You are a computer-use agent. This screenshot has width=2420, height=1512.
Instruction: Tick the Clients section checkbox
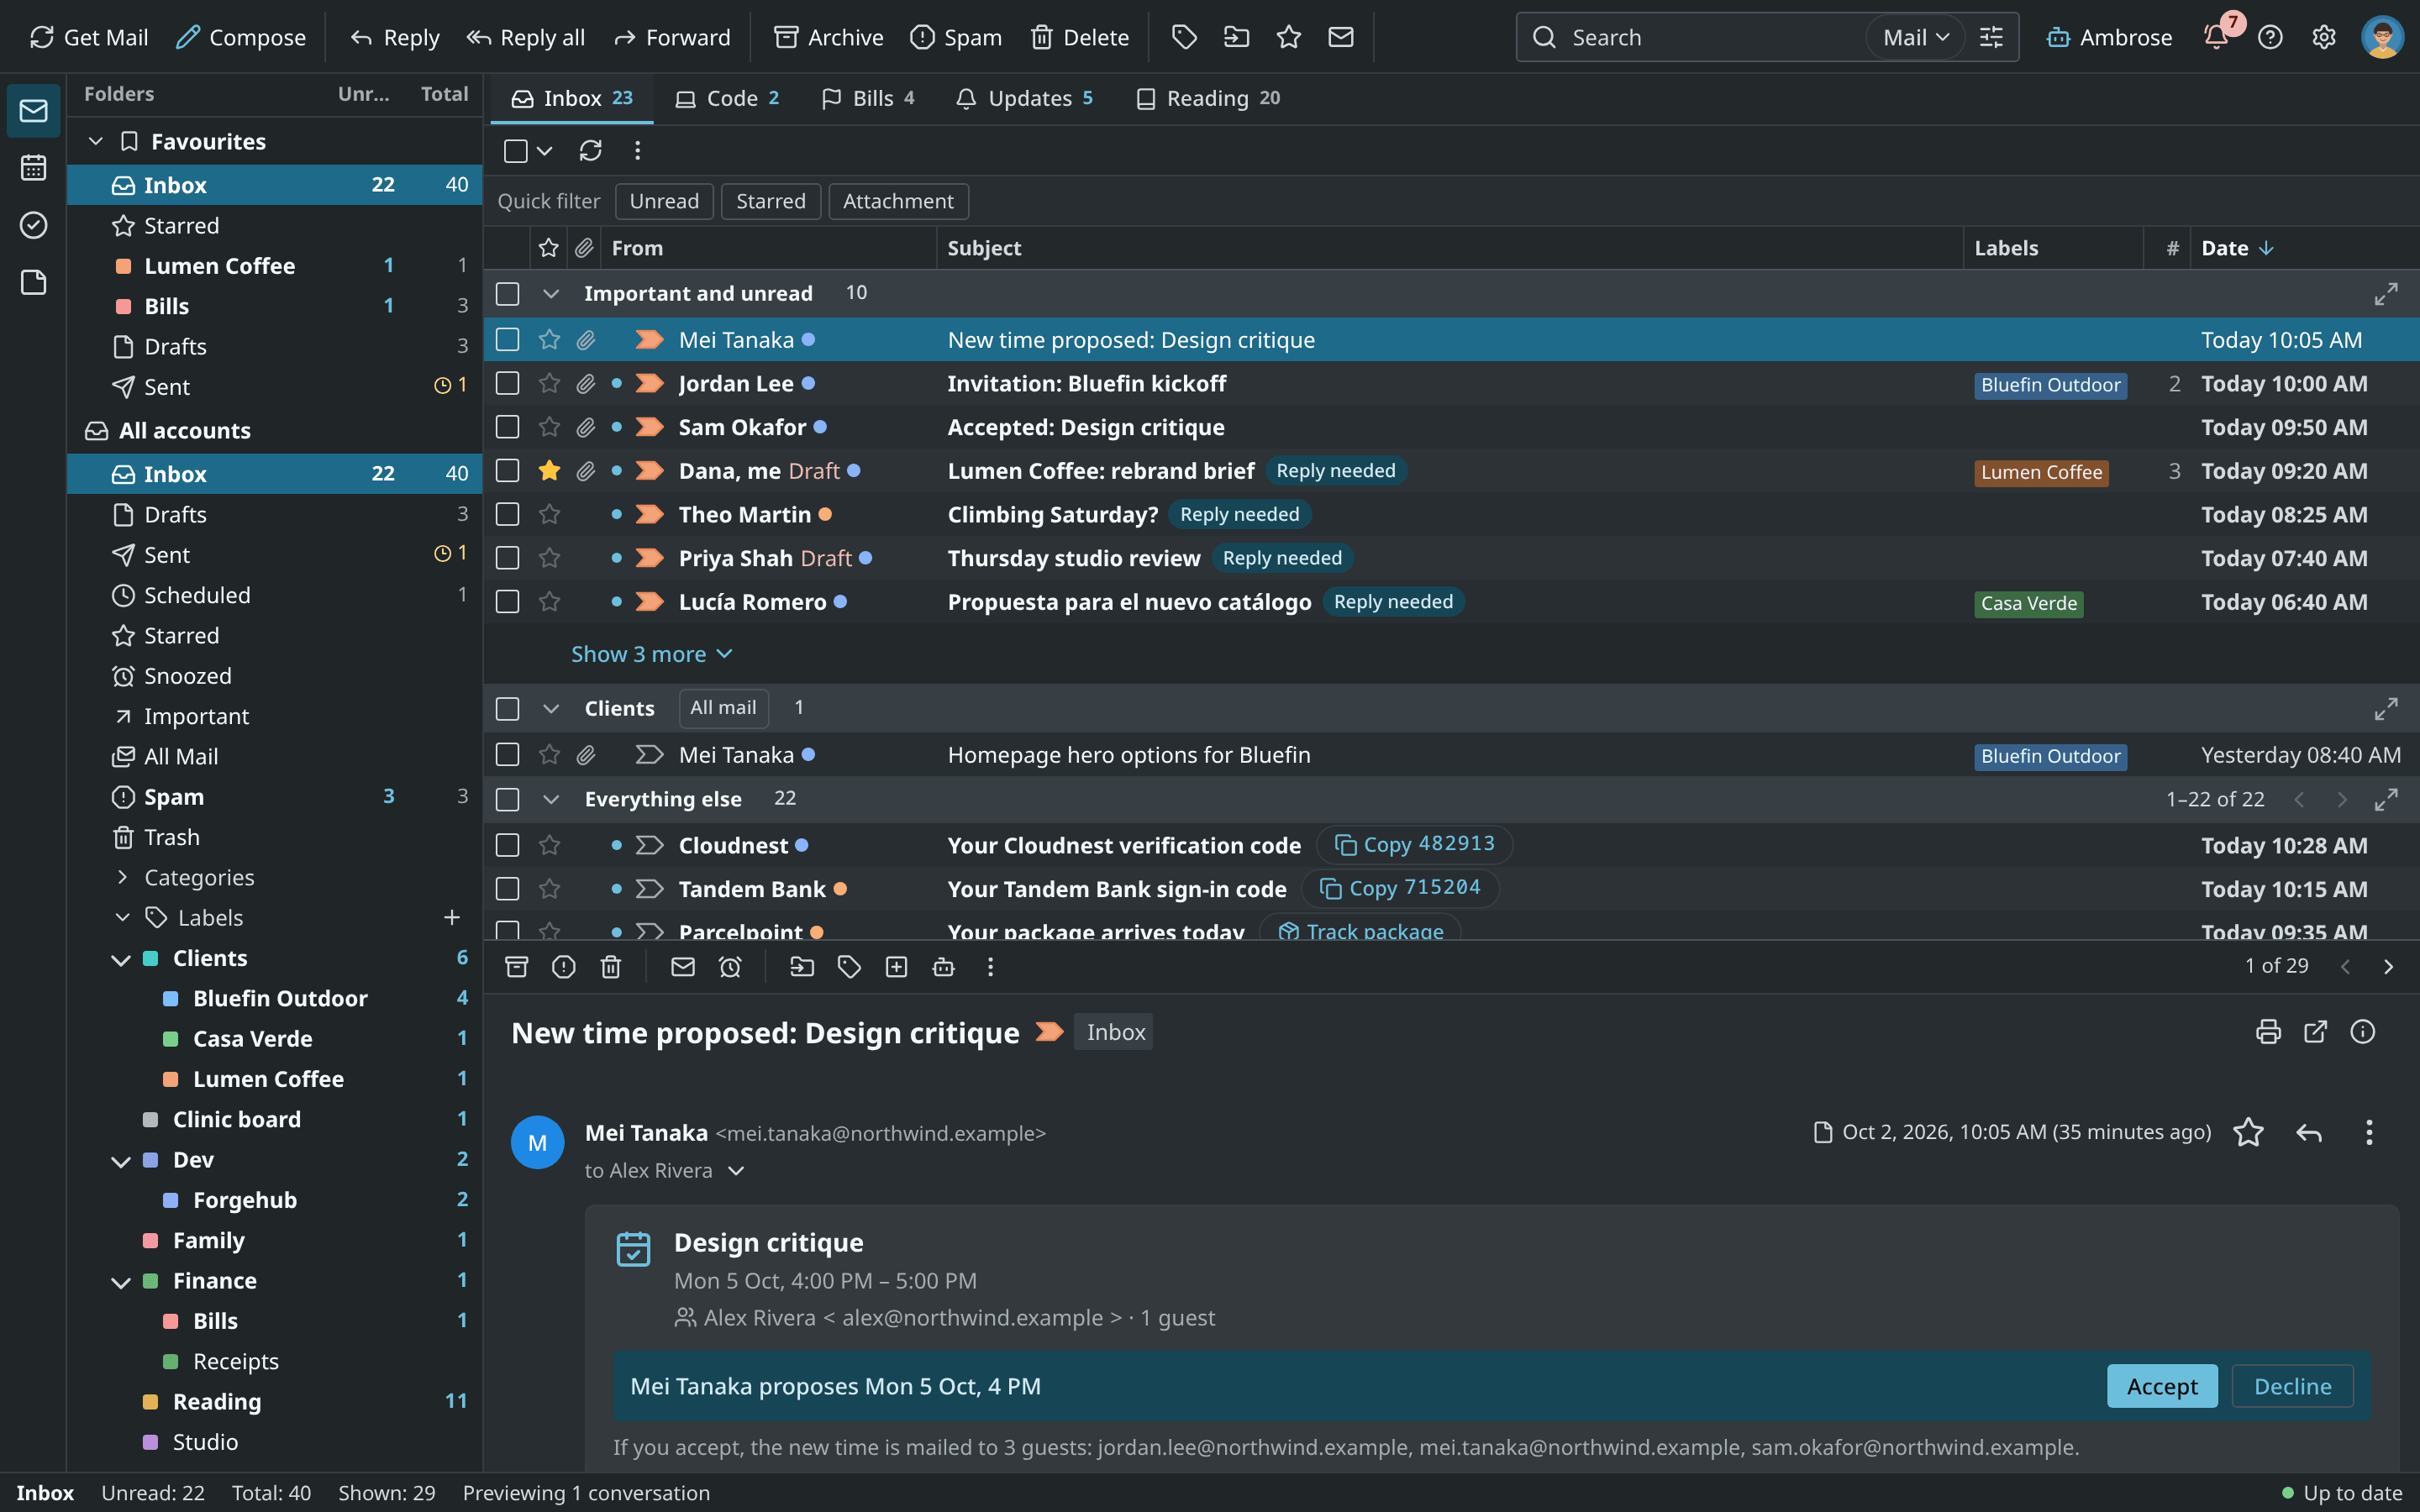tap(507, 708)
